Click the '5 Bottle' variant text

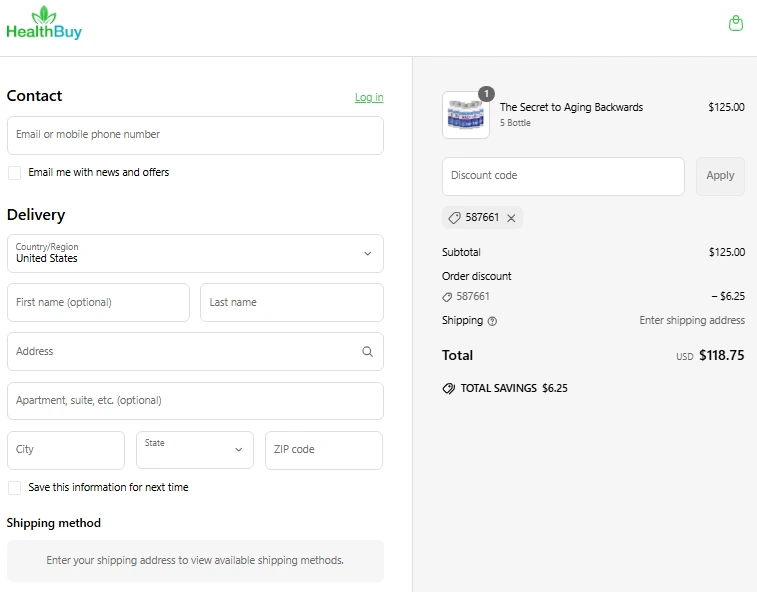[x=515, y=123]
